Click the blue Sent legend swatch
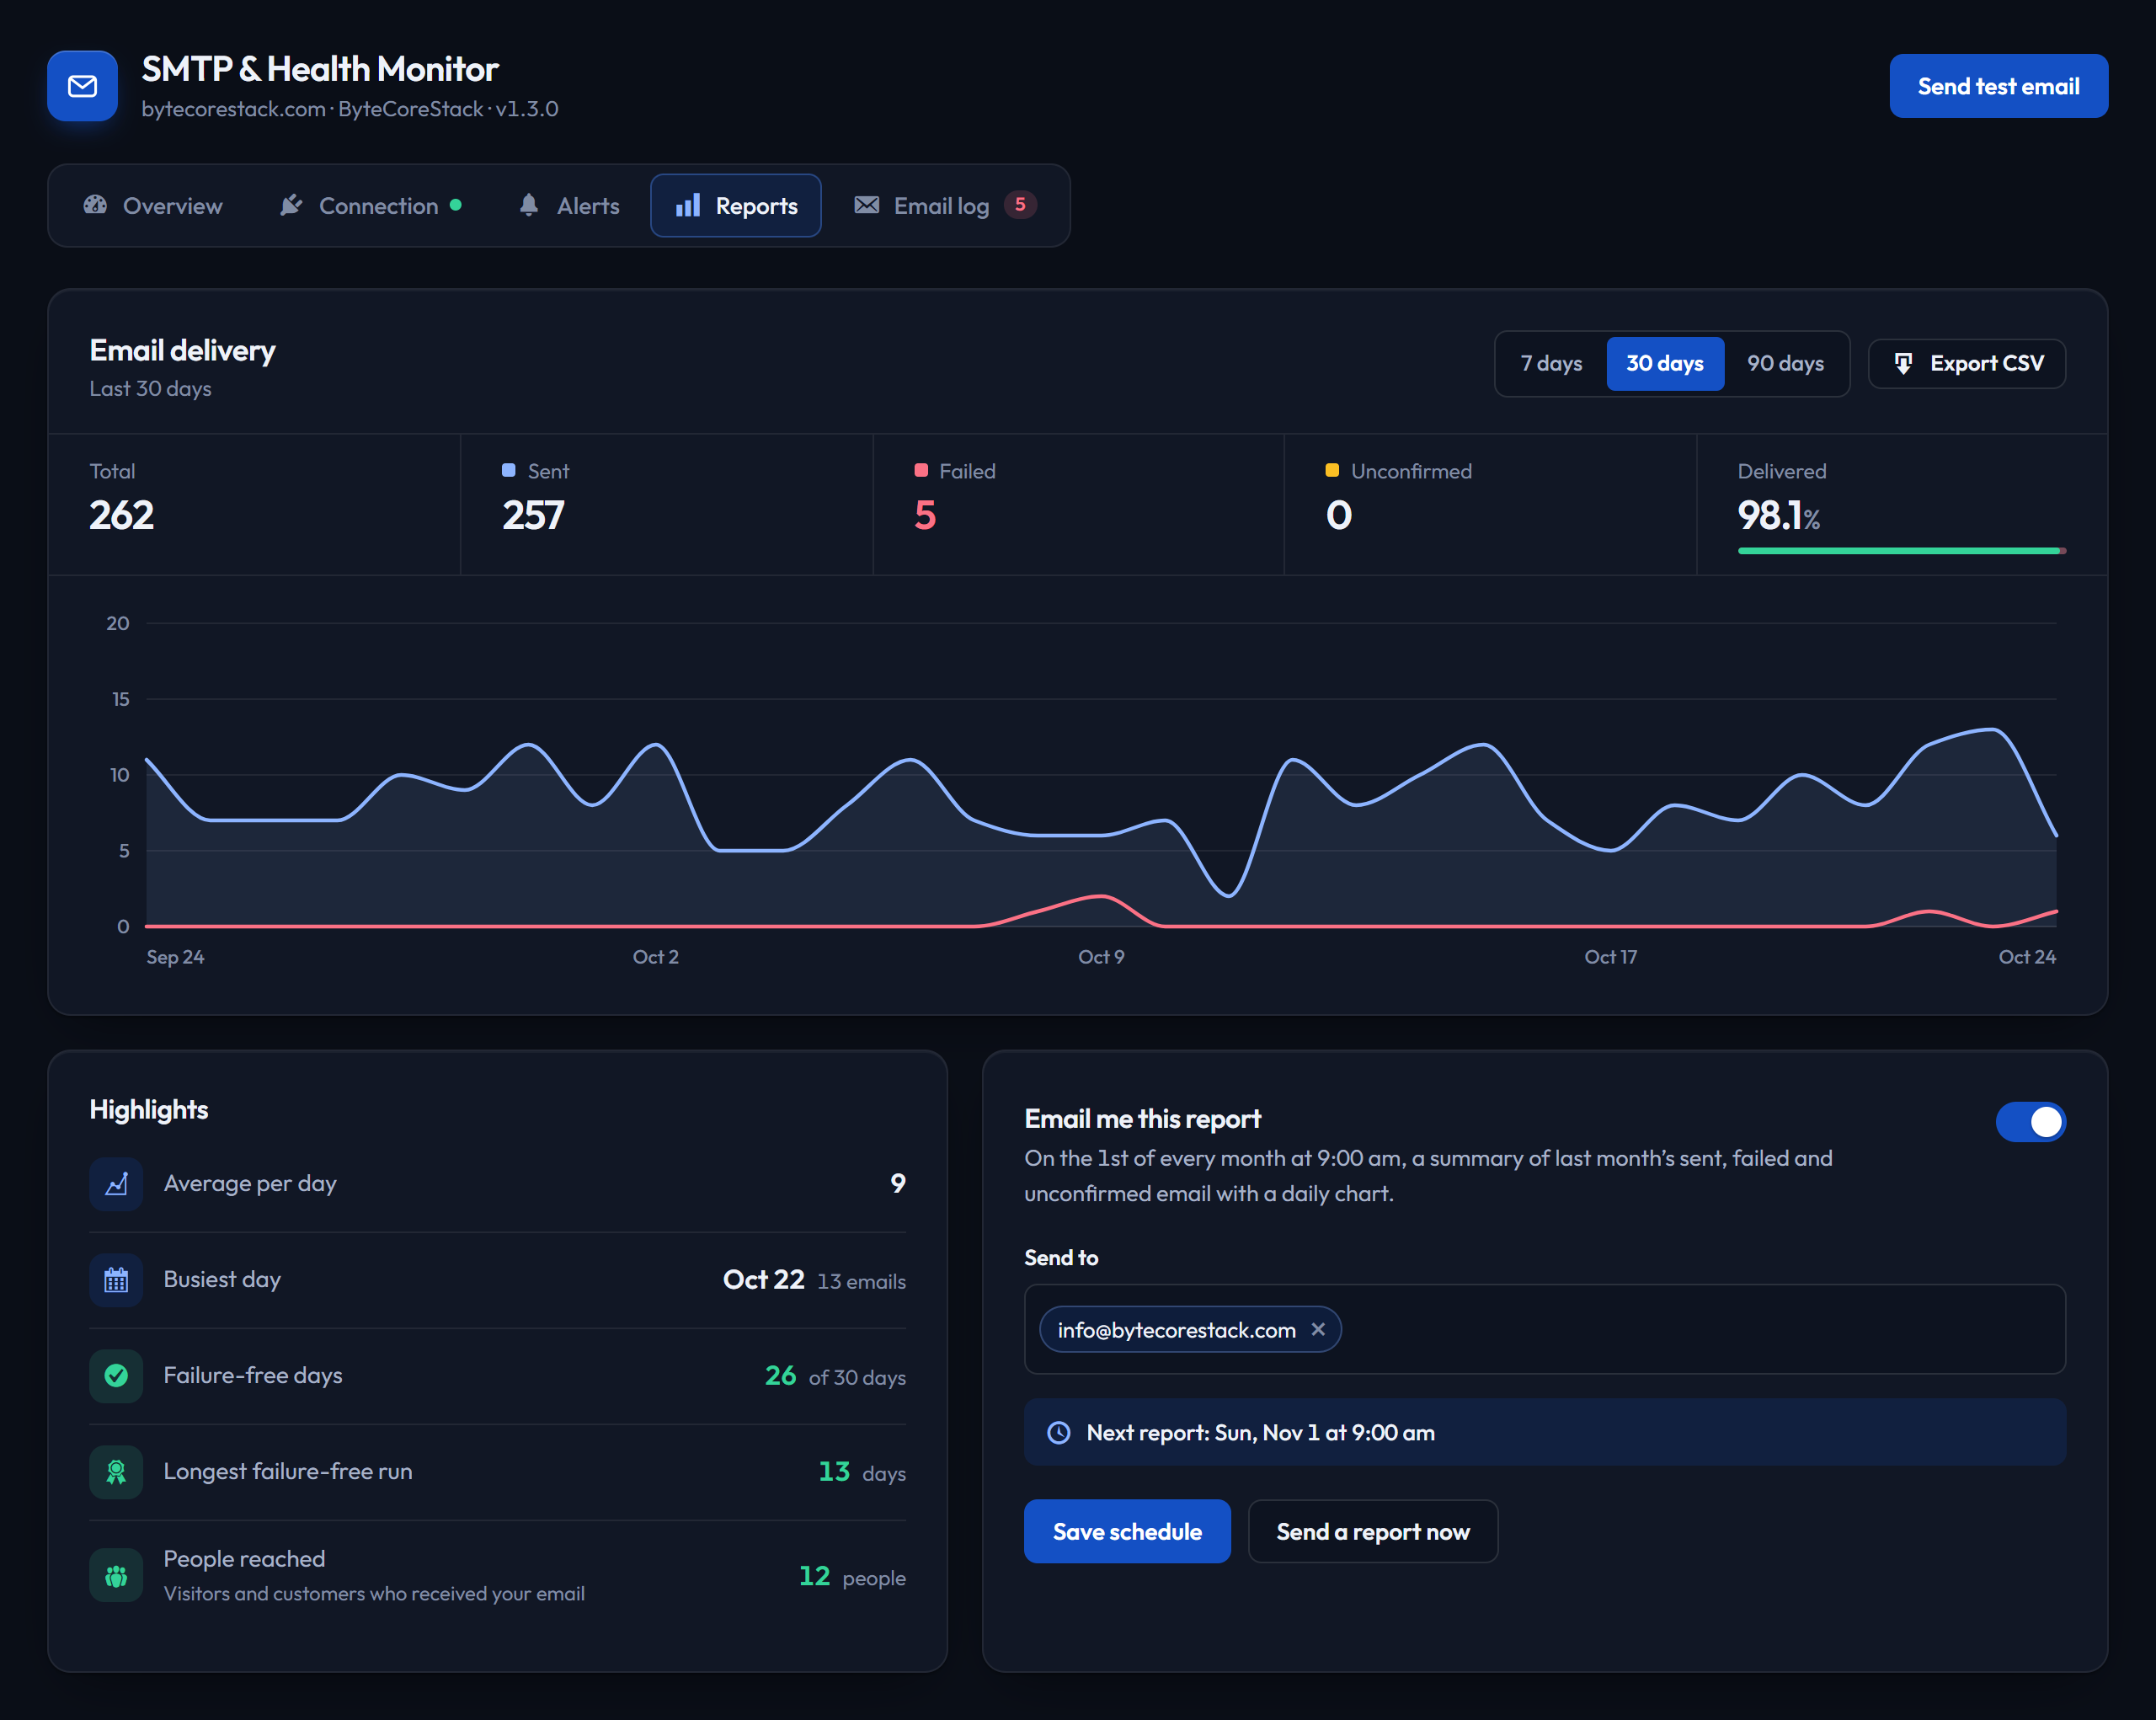 click(x=508, y=470)
